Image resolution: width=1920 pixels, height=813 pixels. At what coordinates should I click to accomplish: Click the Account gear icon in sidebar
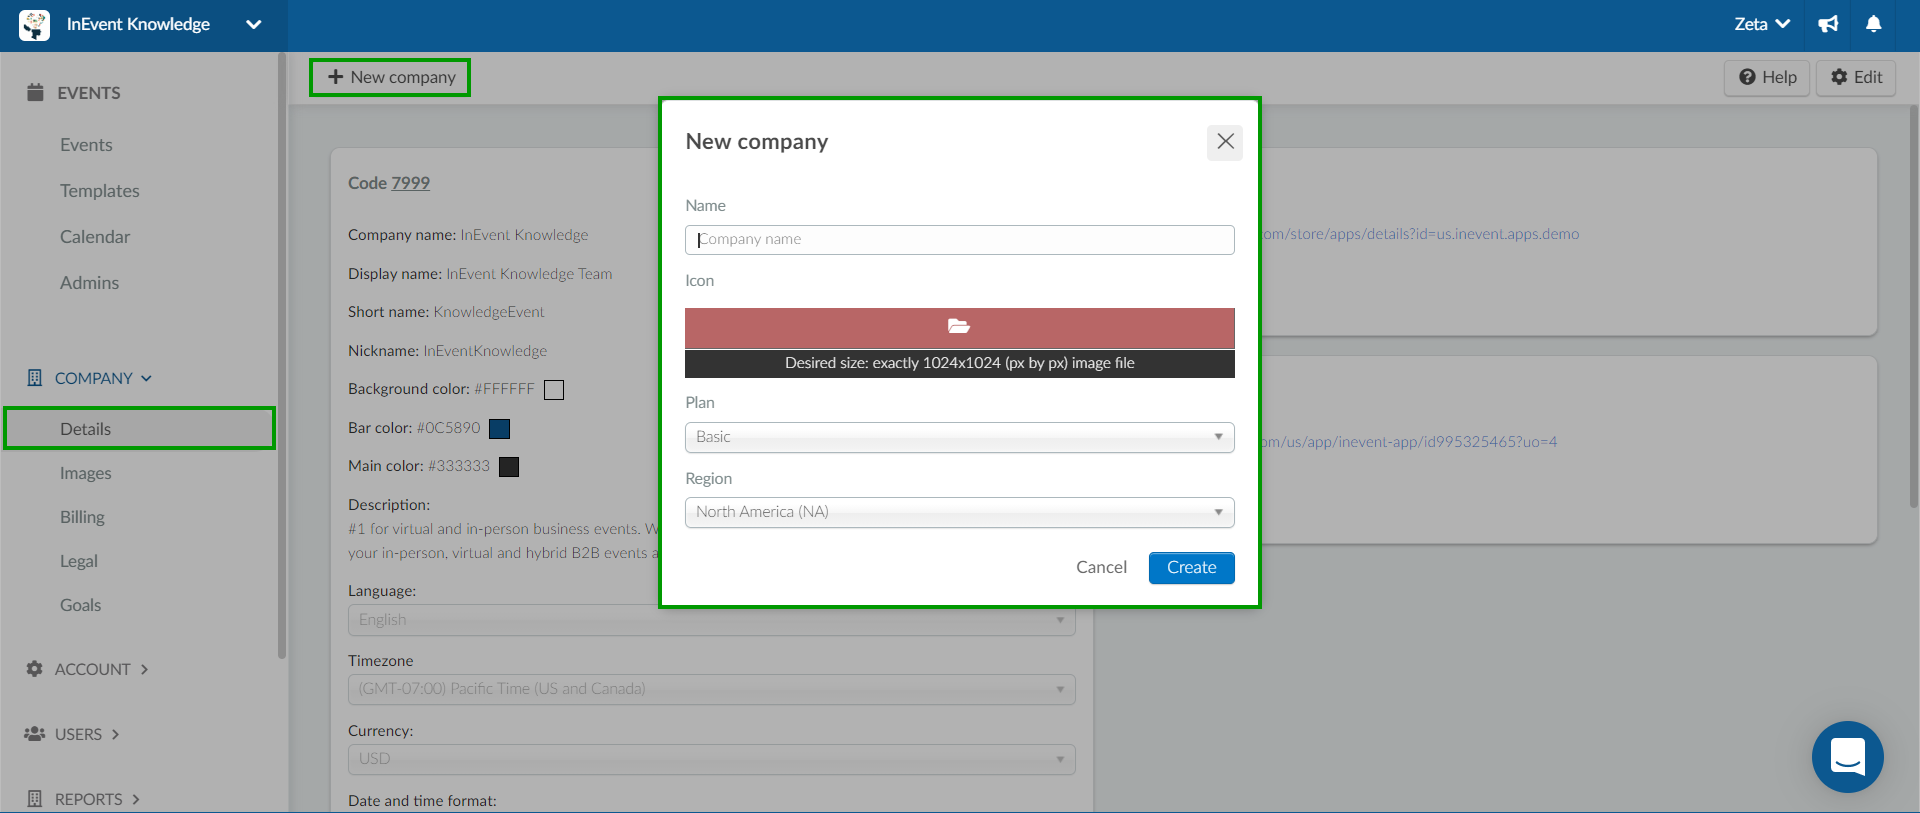pyautogui.click(x=35, y=669)
